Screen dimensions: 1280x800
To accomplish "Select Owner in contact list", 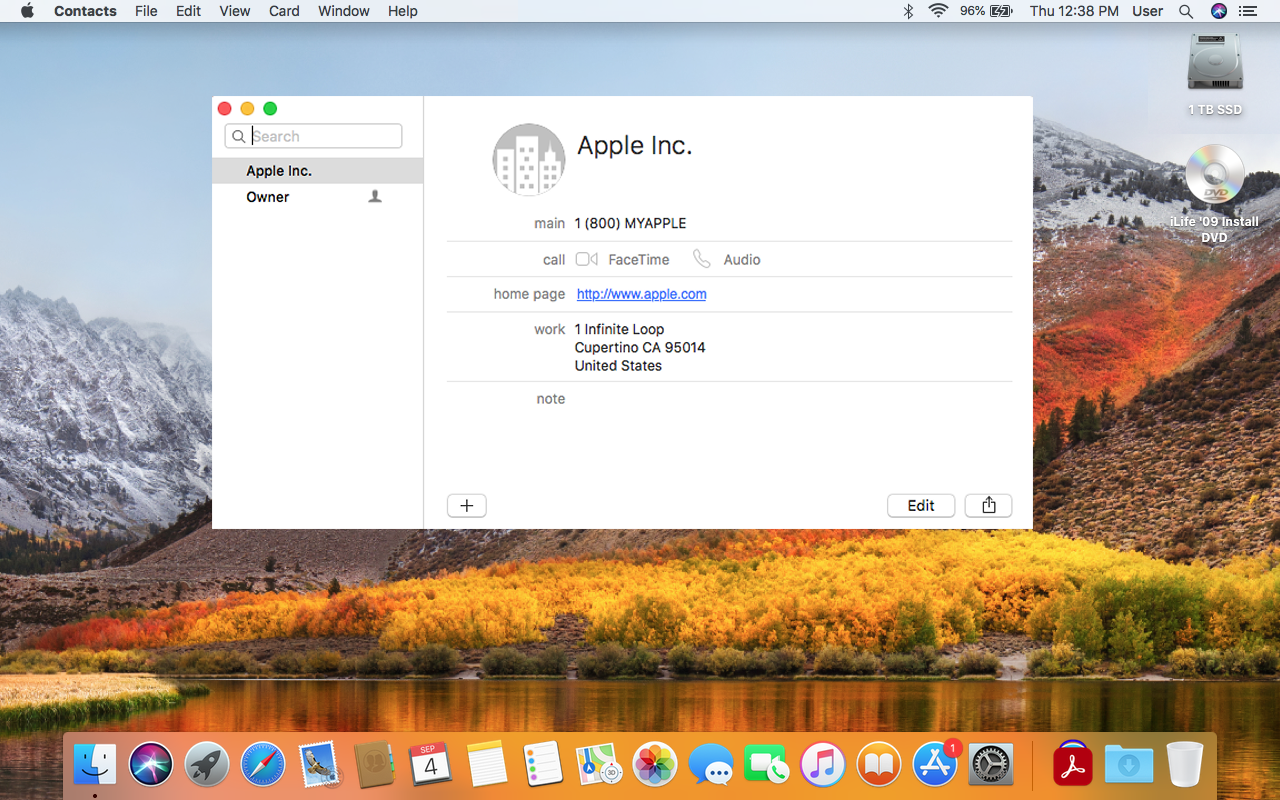I will tap(317, 197).
